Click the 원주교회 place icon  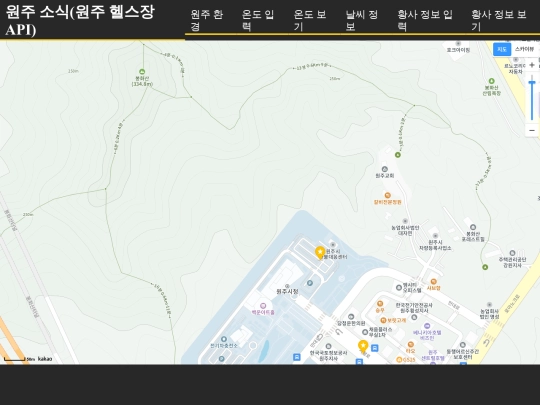coord(385,169)
